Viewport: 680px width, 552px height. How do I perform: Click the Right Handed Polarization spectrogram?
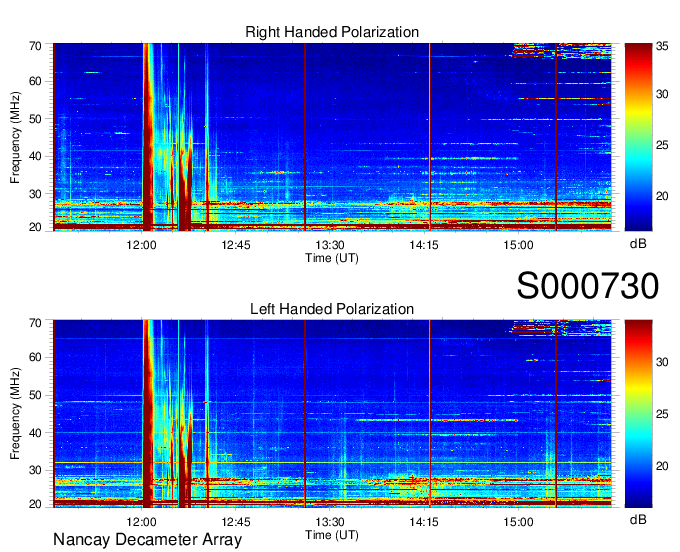point(332,137)
